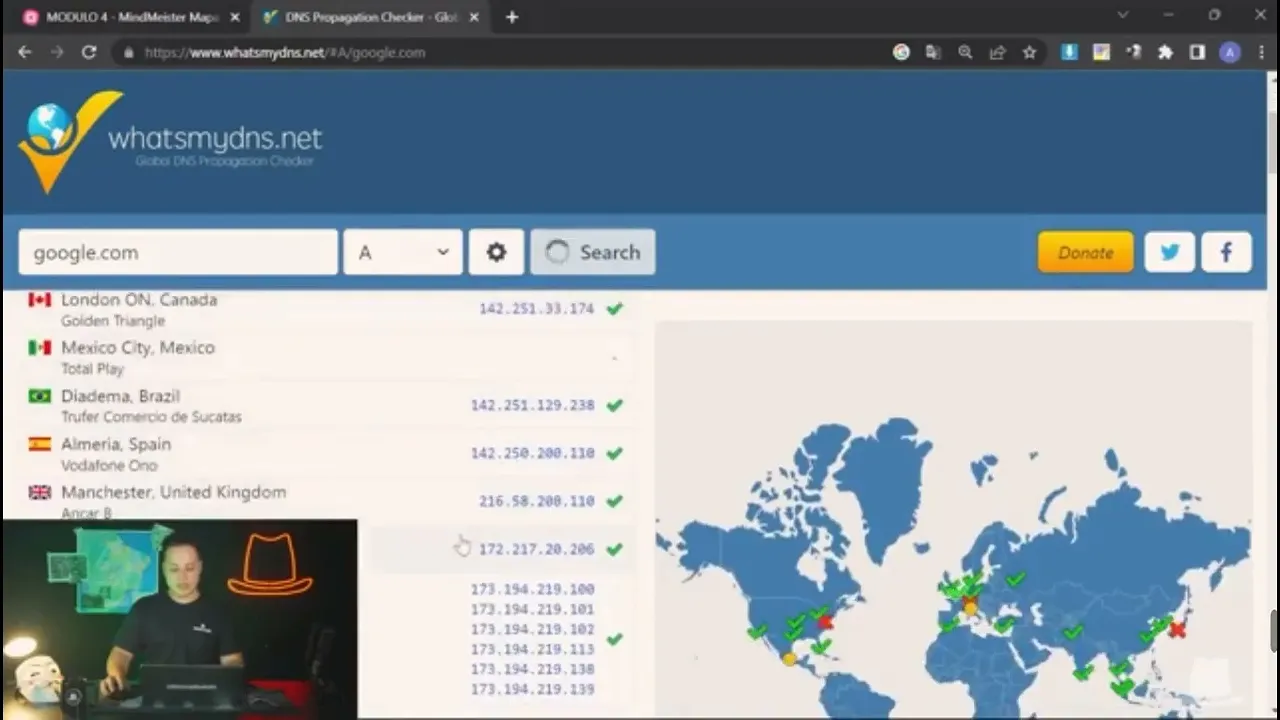1280x720 pixels.
Task: Click IP address 173.194.219.100
Action: [532, 589]
